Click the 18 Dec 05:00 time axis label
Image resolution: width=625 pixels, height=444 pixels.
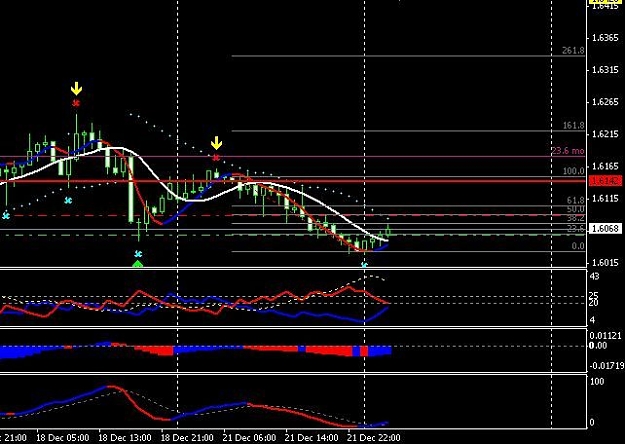63,438
